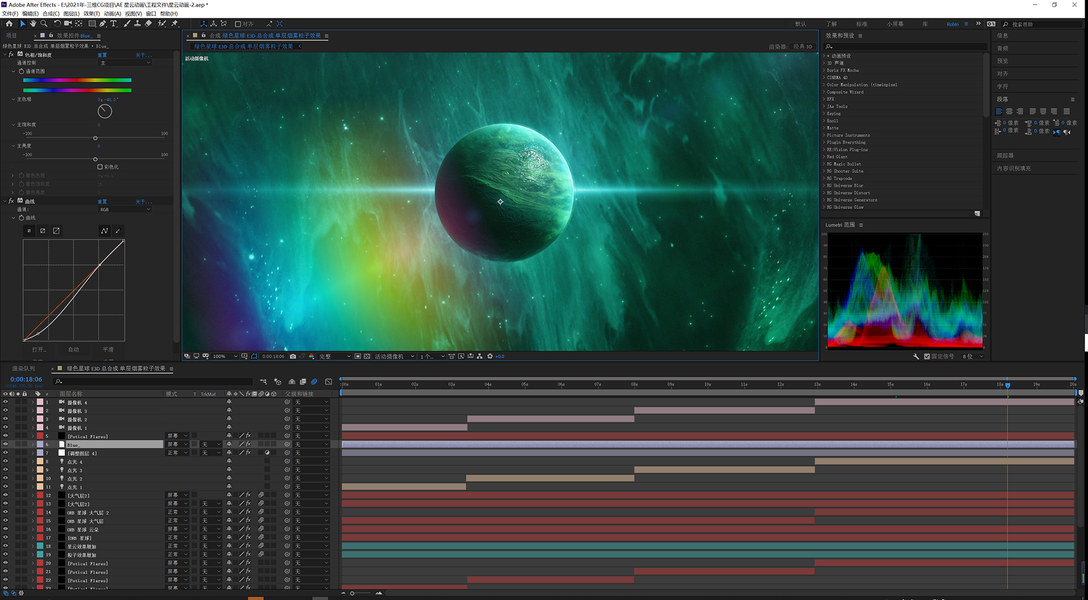
Task: Click left-align text icon in Paragraph panel
Action: pos(999,111)
